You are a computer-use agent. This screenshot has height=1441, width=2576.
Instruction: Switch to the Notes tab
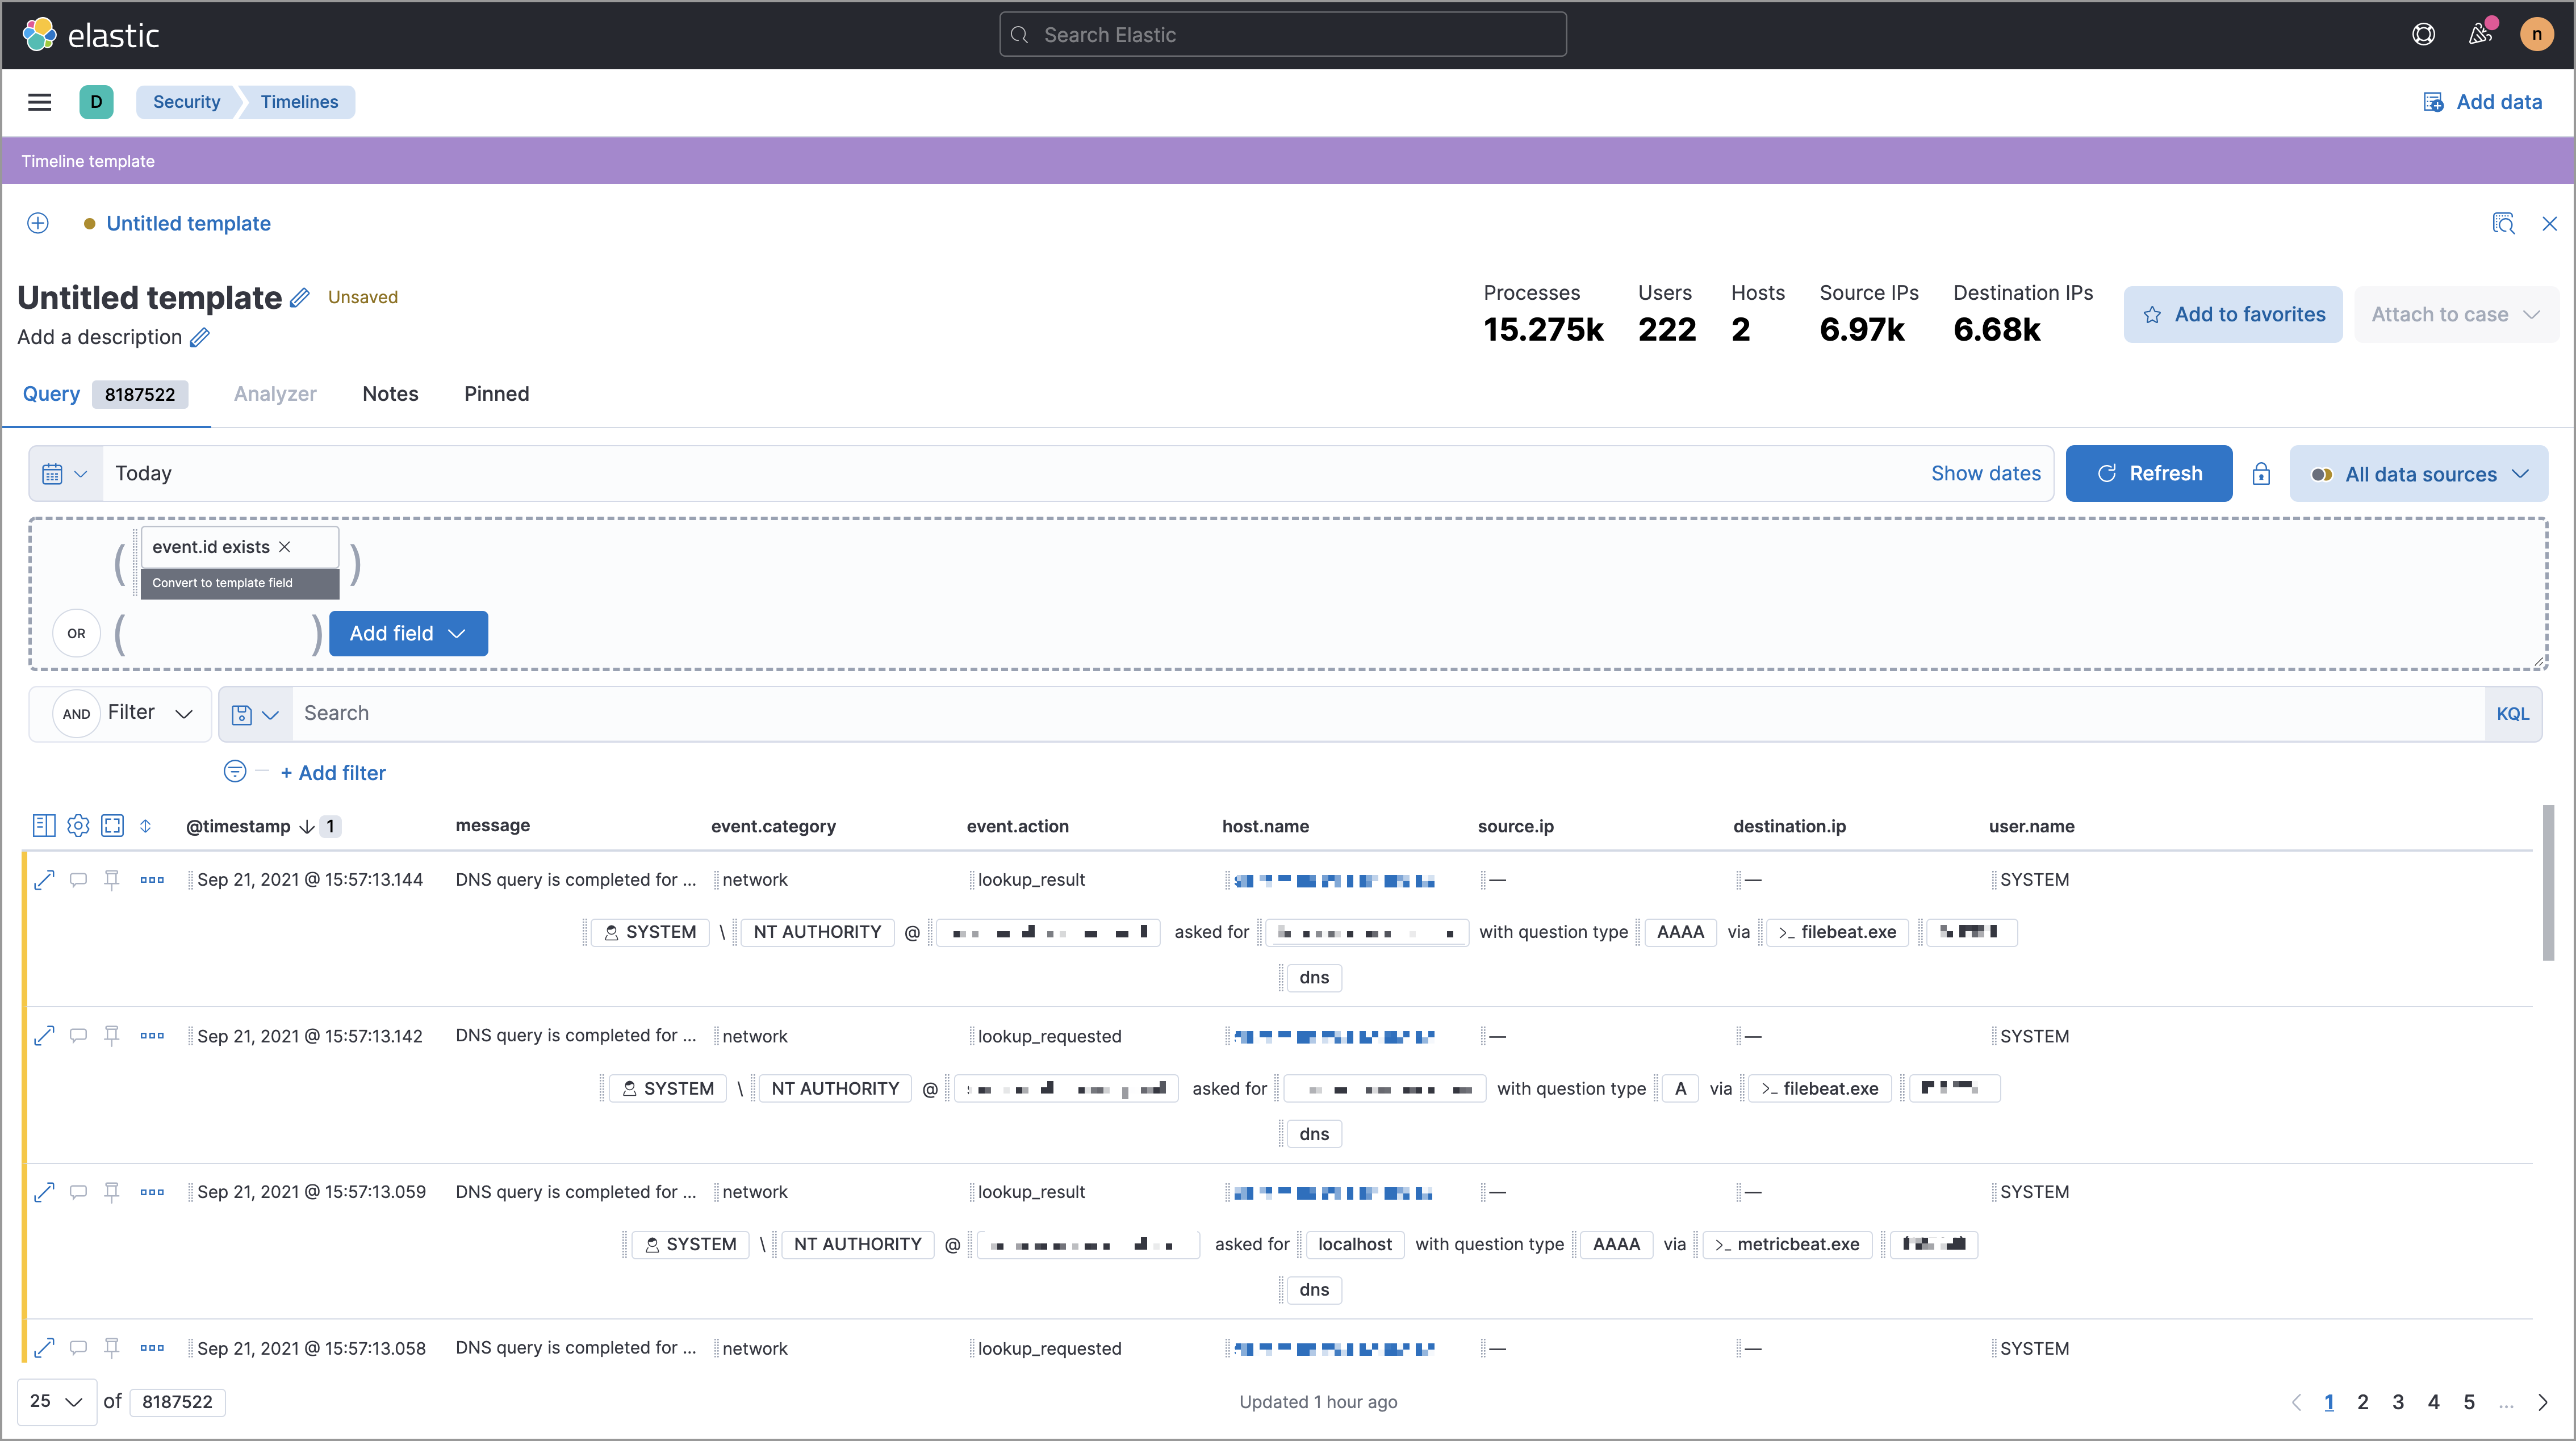[x=390, y=394]
